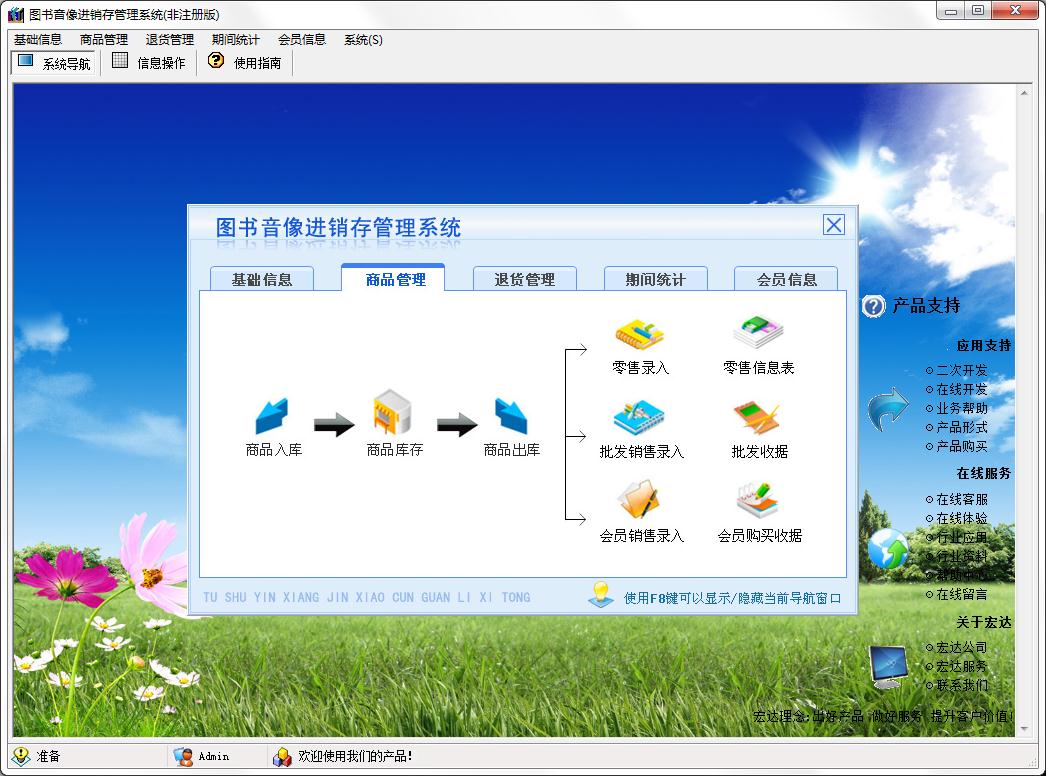Viewport: 1046px width, 776px height.
Task: Click the 在线客服 link
Action: coord(961,499)
